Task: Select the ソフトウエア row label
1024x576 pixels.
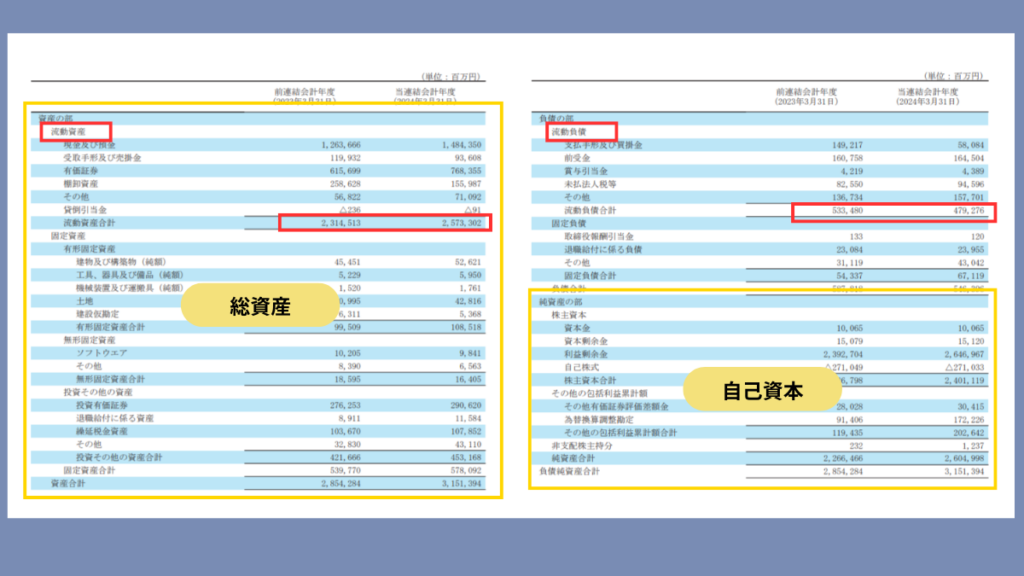Action: pos(103,353)
